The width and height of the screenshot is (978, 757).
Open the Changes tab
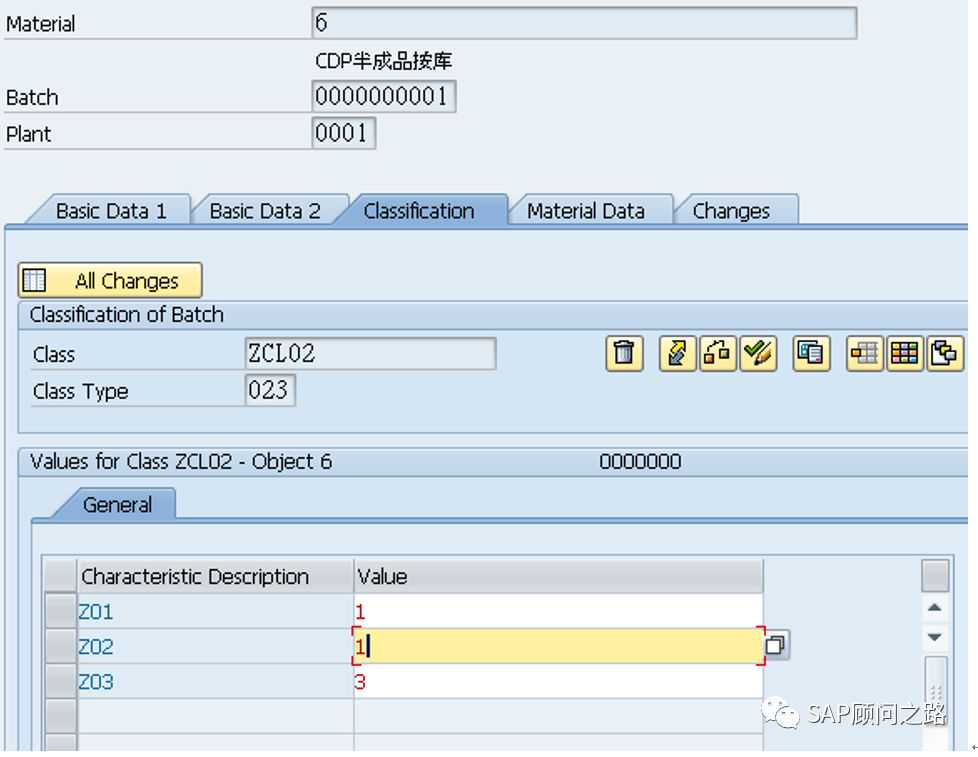pyautogui.click(x=731, y=211)
